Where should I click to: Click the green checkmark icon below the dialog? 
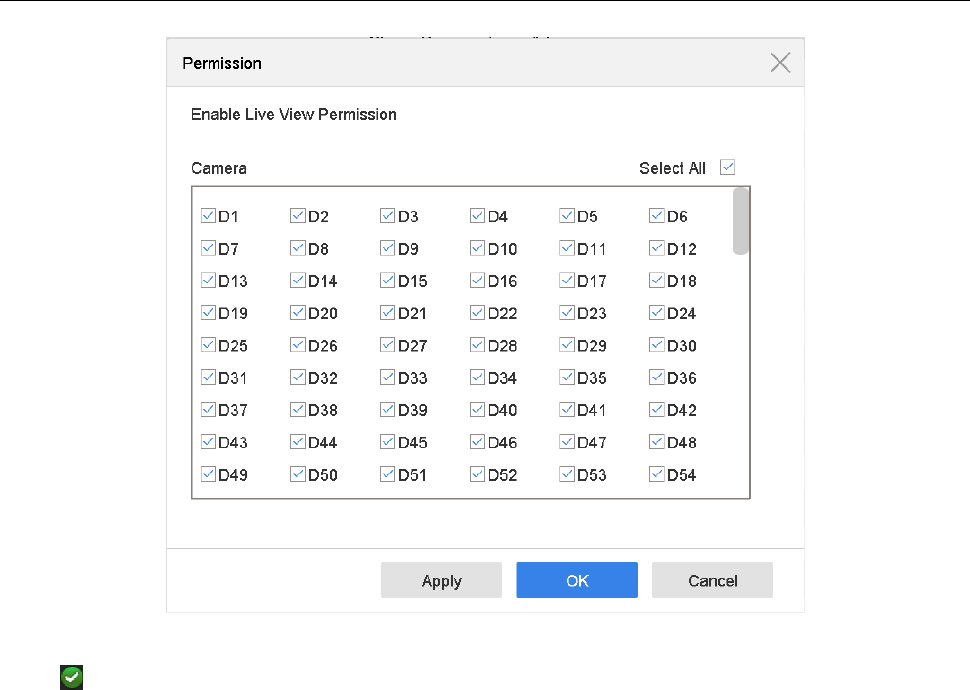point(71,677)
